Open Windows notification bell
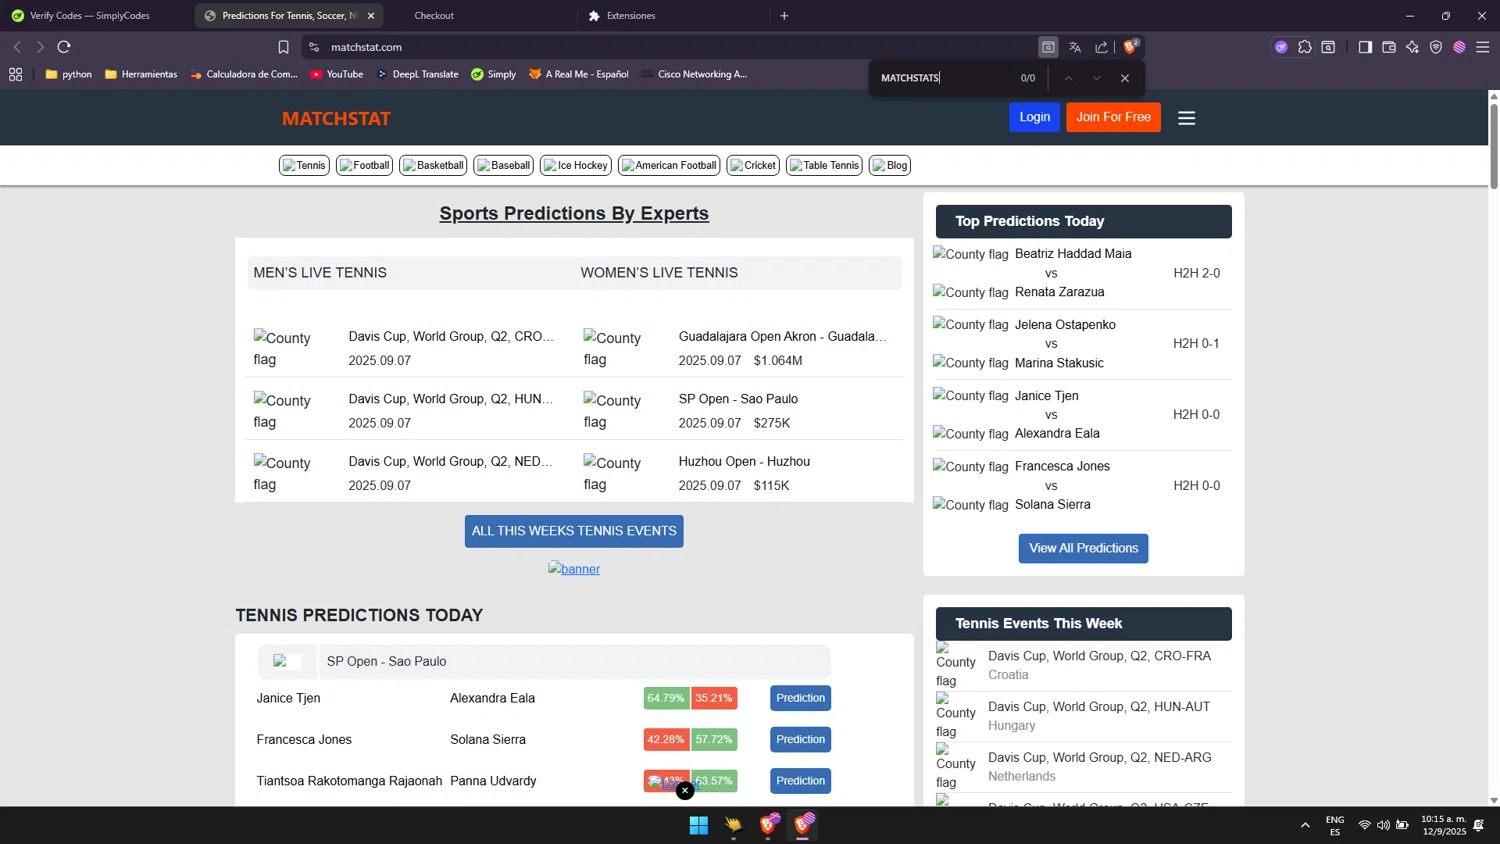The image size is (1500, 844). tap(1479, 825)
